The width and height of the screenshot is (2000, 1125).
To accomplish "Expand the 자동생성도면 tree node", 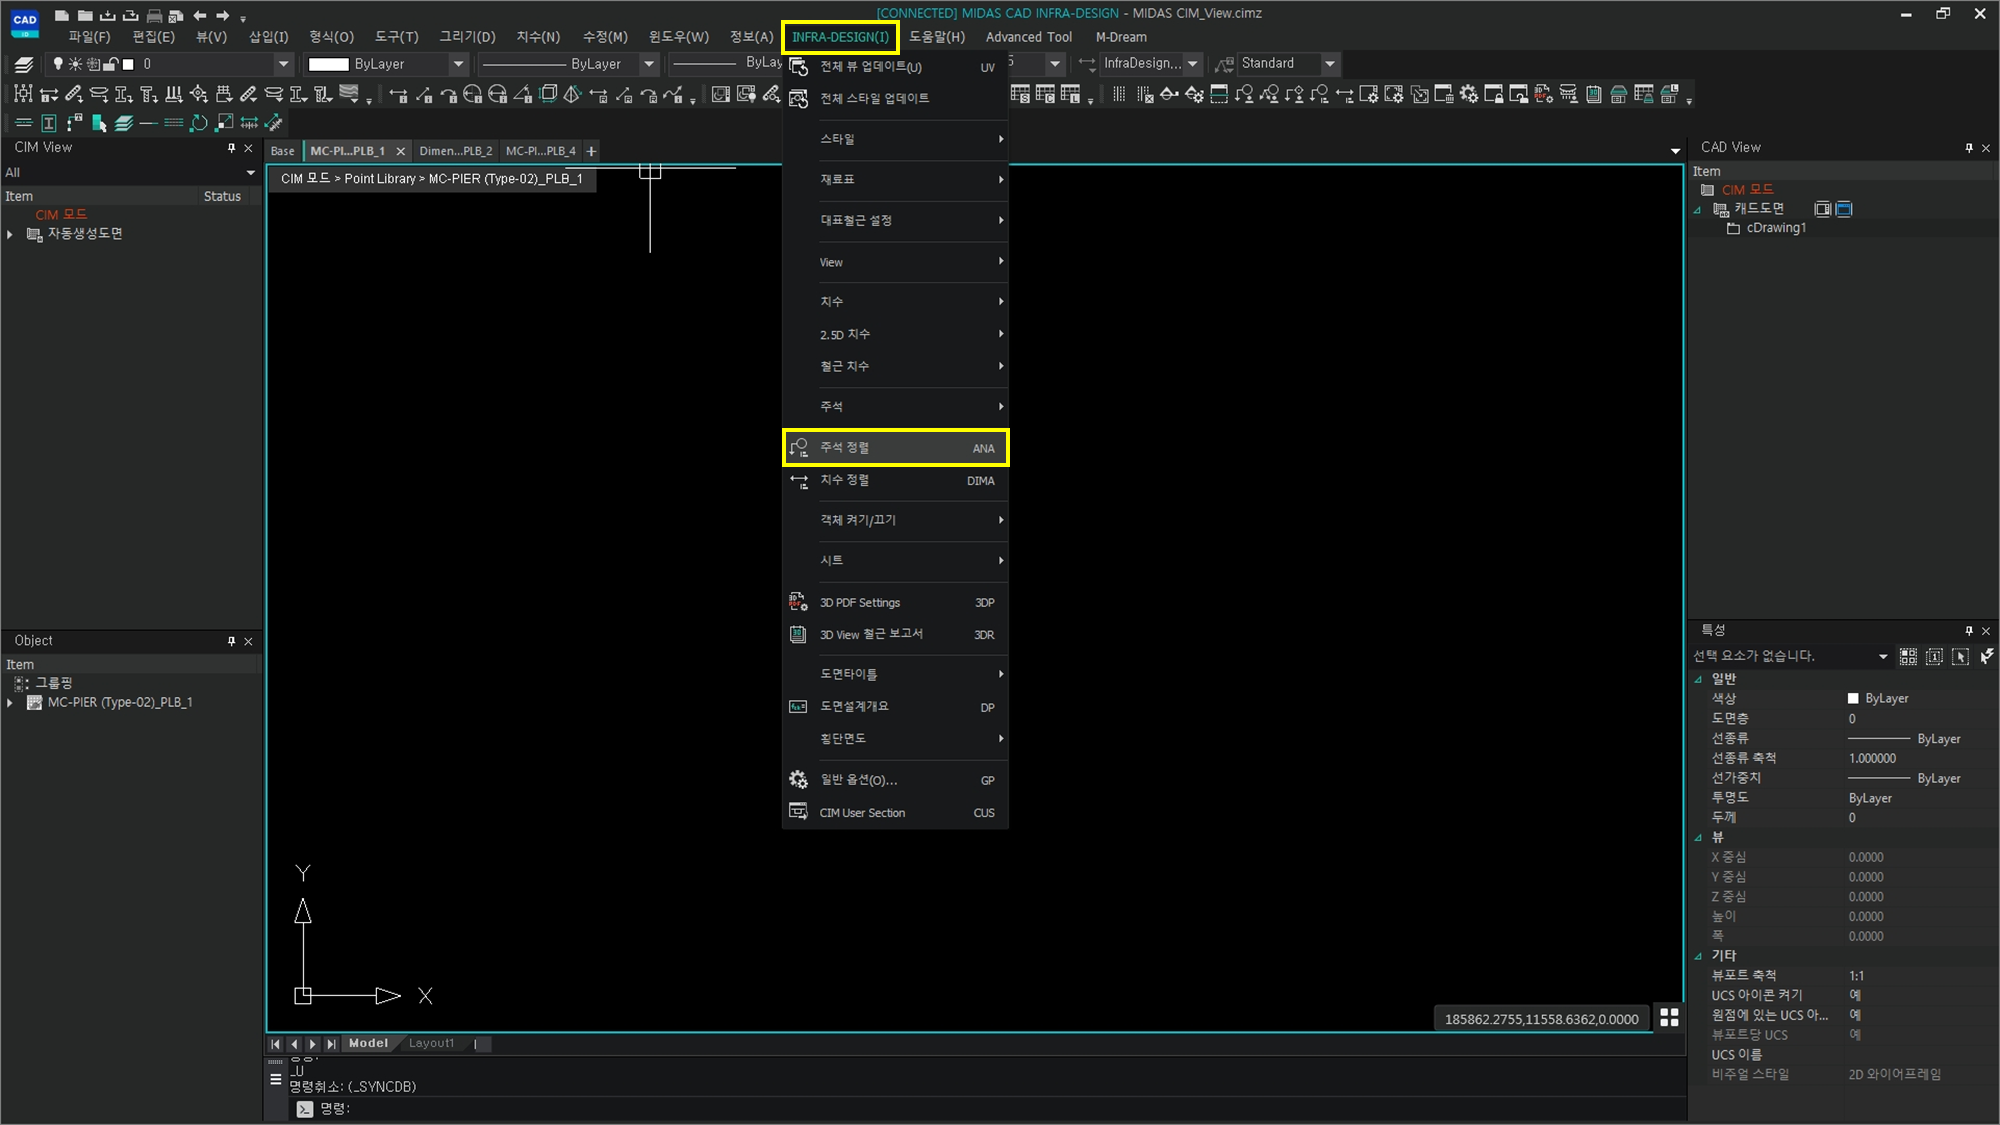I will (10, 234).
